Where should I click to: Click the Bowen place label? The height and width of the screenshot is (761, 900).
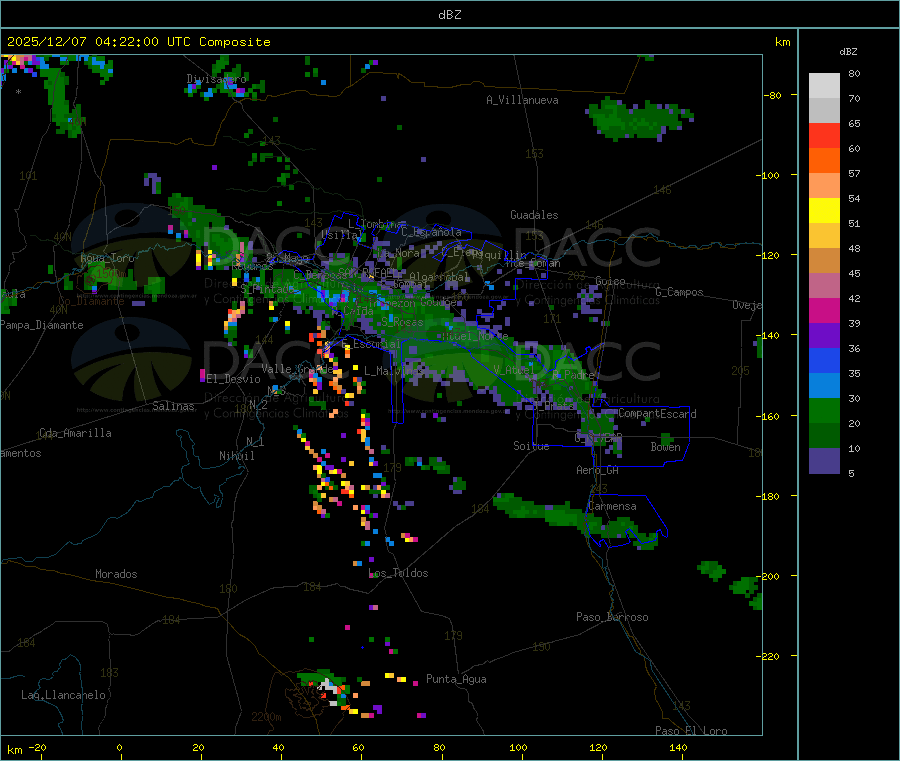665,447
